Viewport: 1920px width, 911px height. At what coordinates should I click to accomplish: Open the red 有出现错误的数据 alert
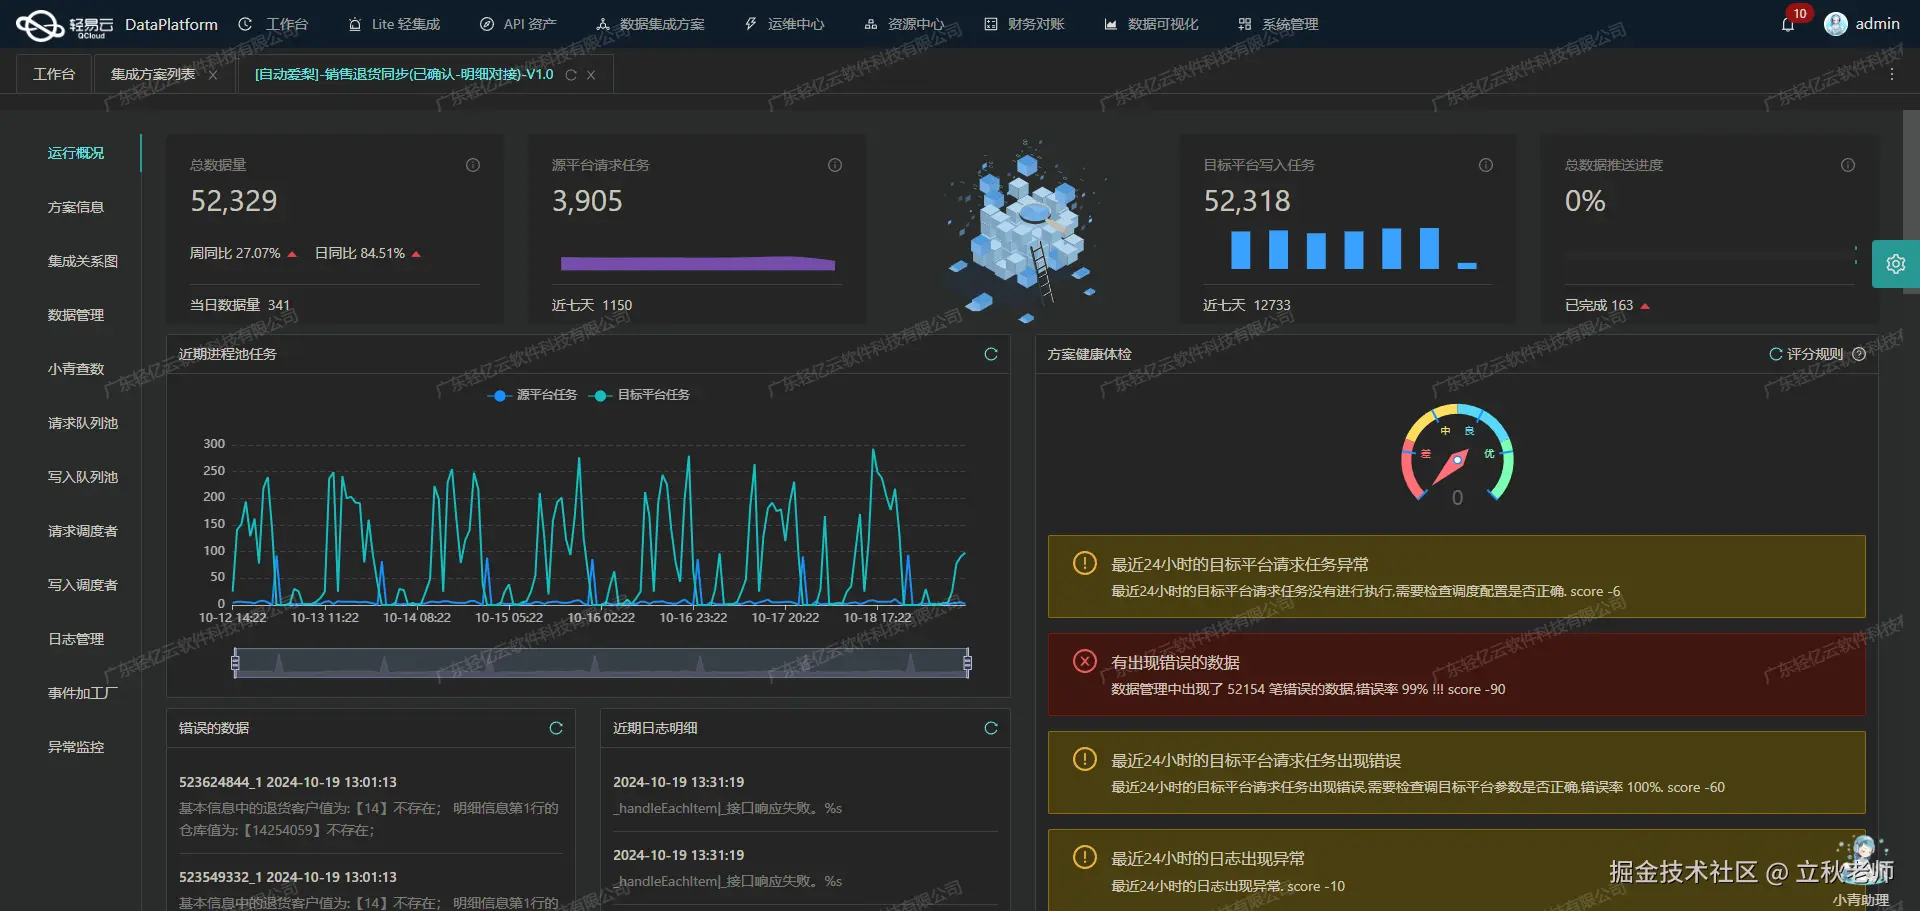tap(1457, 675)
